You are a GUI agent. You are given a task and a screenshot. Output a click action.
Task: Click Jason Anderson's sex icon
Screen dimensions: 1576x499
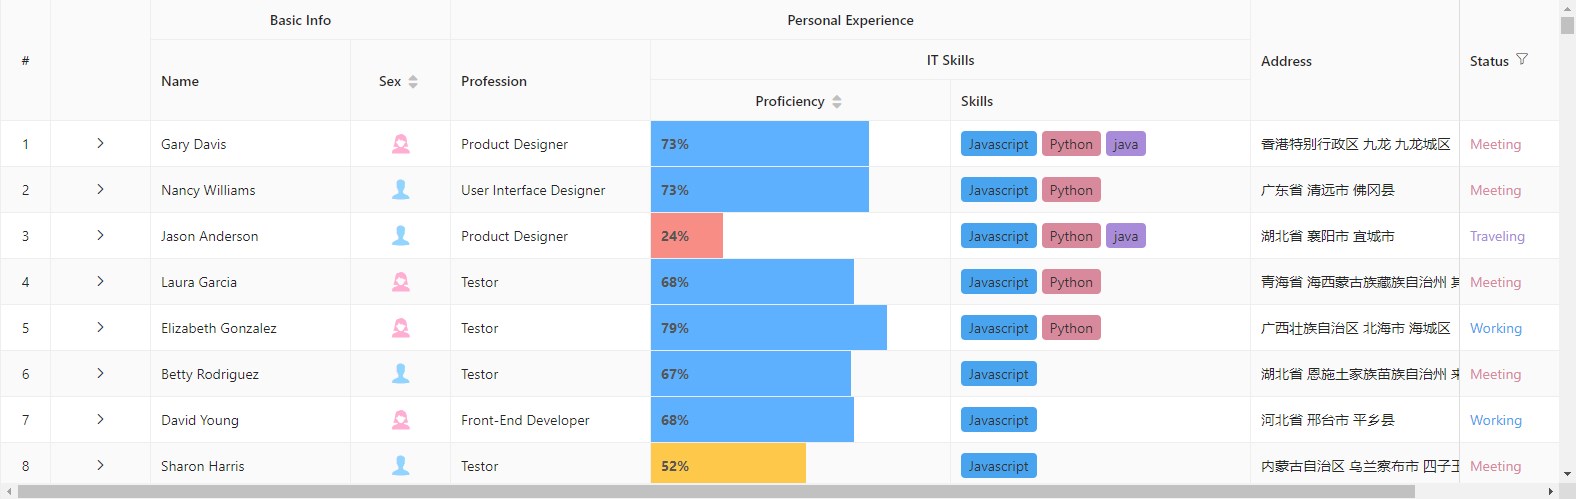[x=401, y=236]
